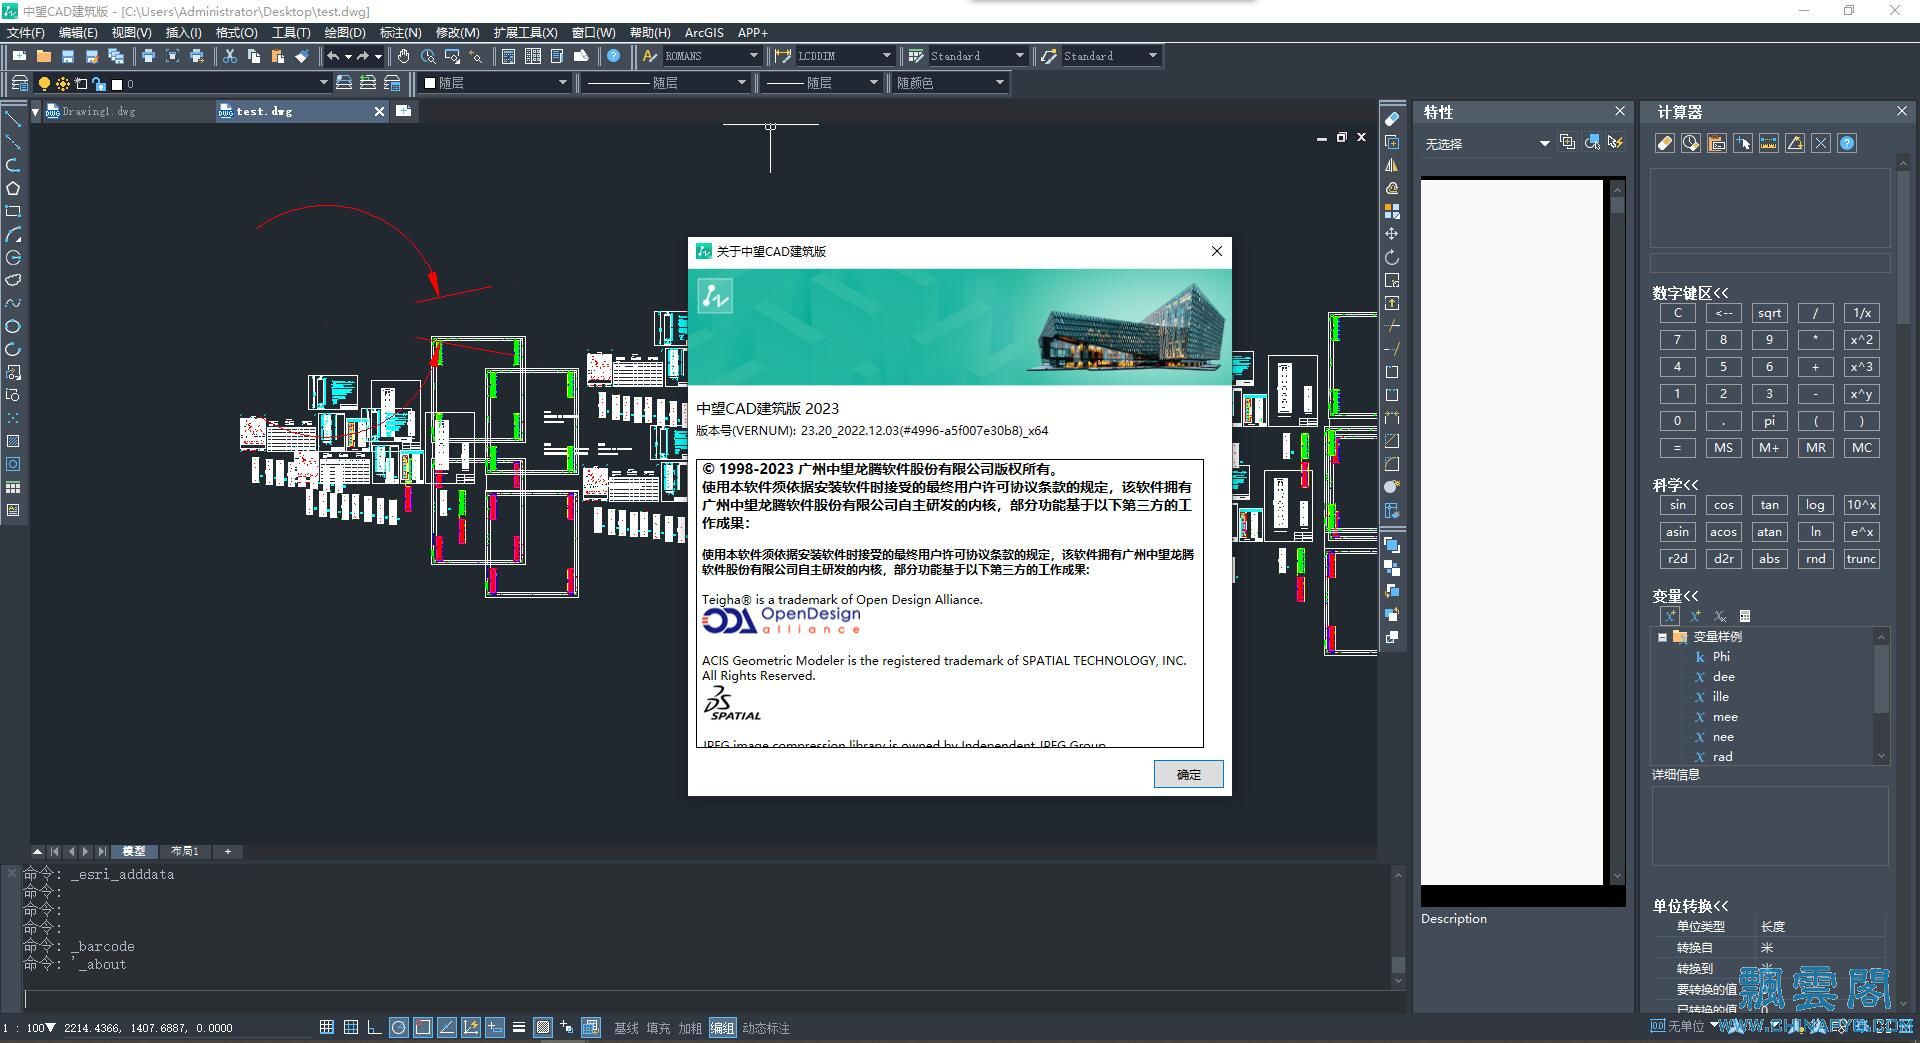Click the Zoom realtime magnifier icon

(x=428, y=56)
